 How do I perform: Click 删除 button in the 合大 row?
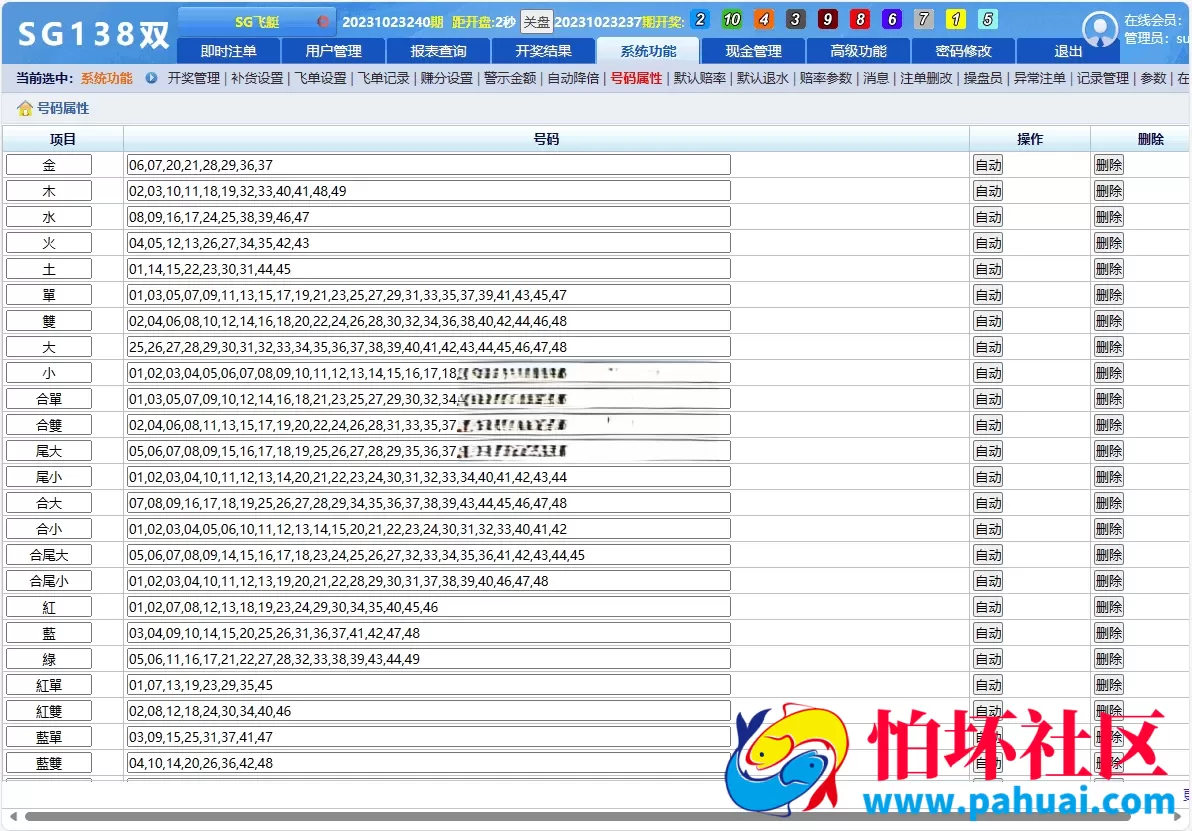(1108, 503)
